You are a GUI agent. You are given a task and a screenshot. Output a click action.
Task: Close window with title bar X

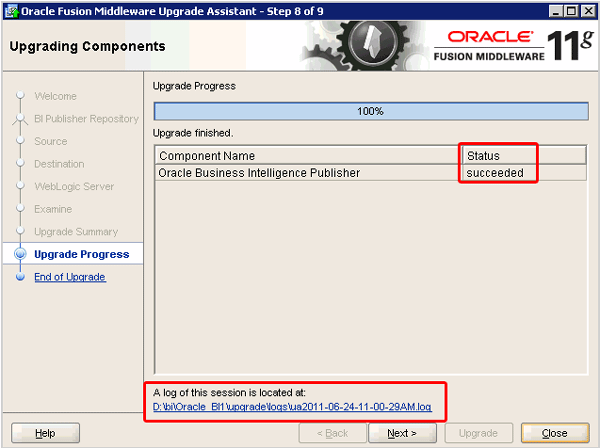588,11
